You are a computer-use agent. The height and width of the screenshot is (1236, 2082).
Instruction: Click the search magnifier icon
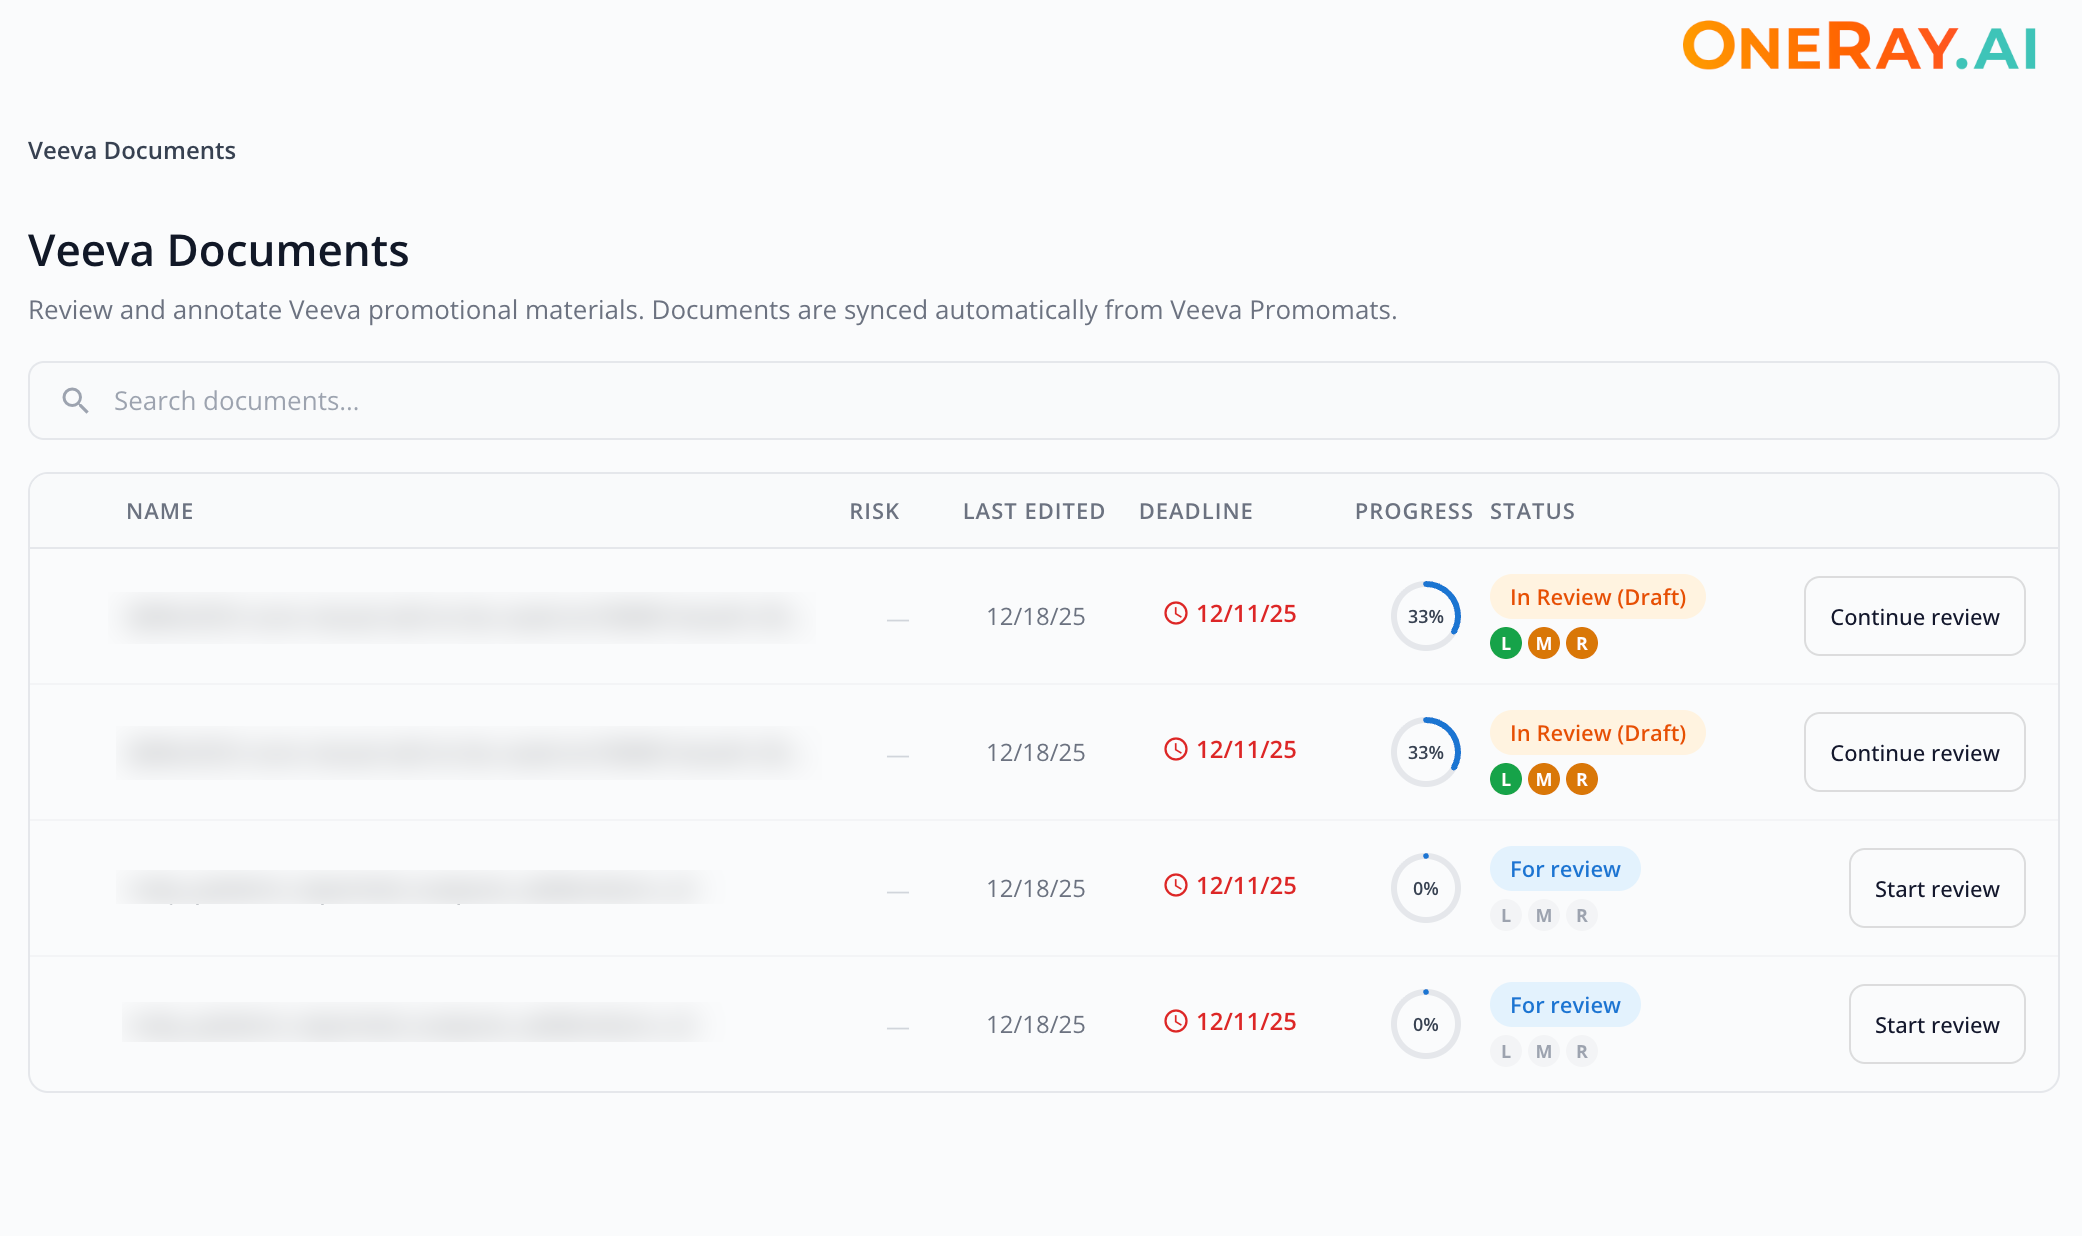75,400
